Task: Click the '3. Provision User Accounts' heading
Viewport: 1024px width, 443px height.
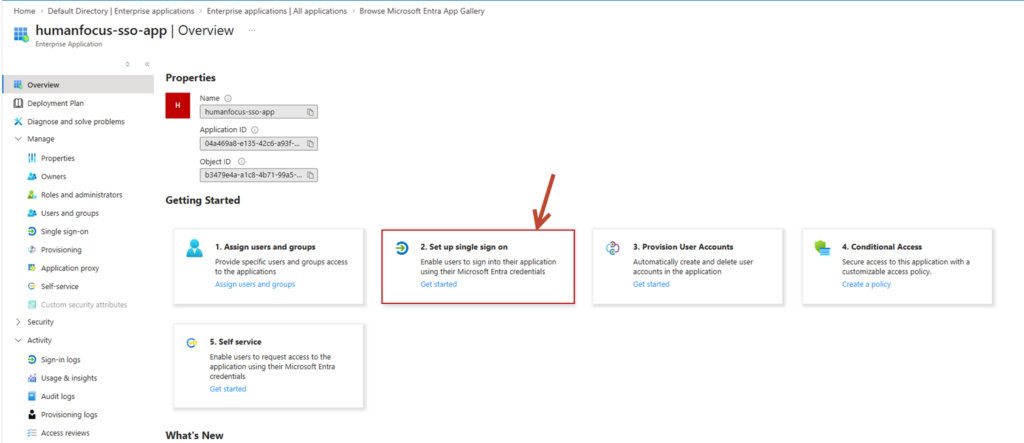Action: pos(683,247)
